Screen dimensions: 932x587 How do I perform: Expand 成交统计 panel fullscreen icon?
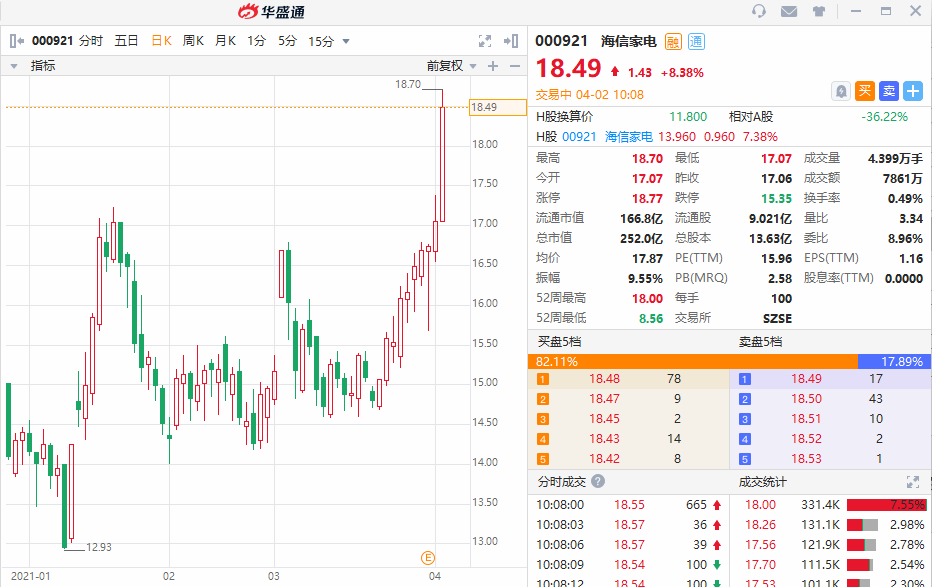(913, 481)
